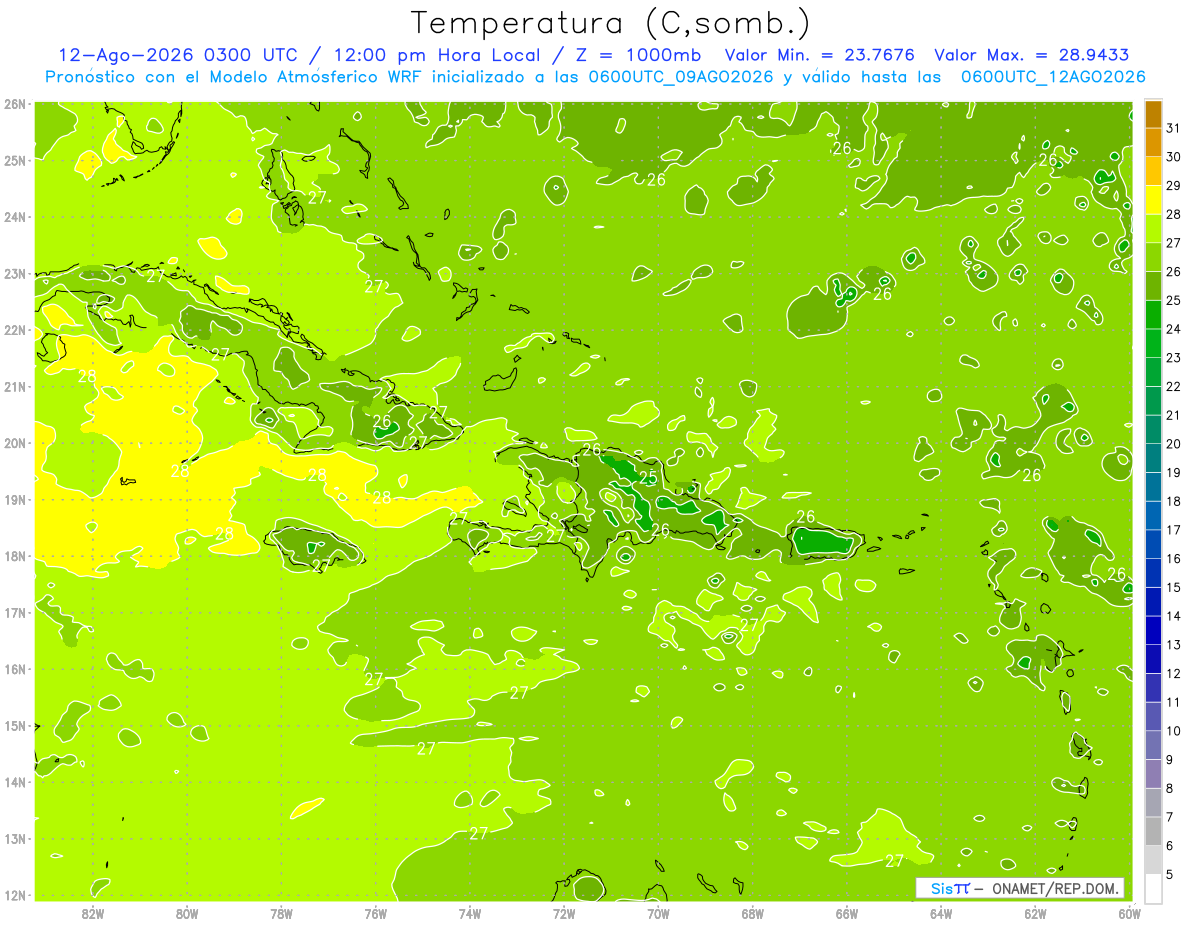Click the "ONAMET/REP.DOM." credit label
The image size is (1200, 927).
point(1055,888)
